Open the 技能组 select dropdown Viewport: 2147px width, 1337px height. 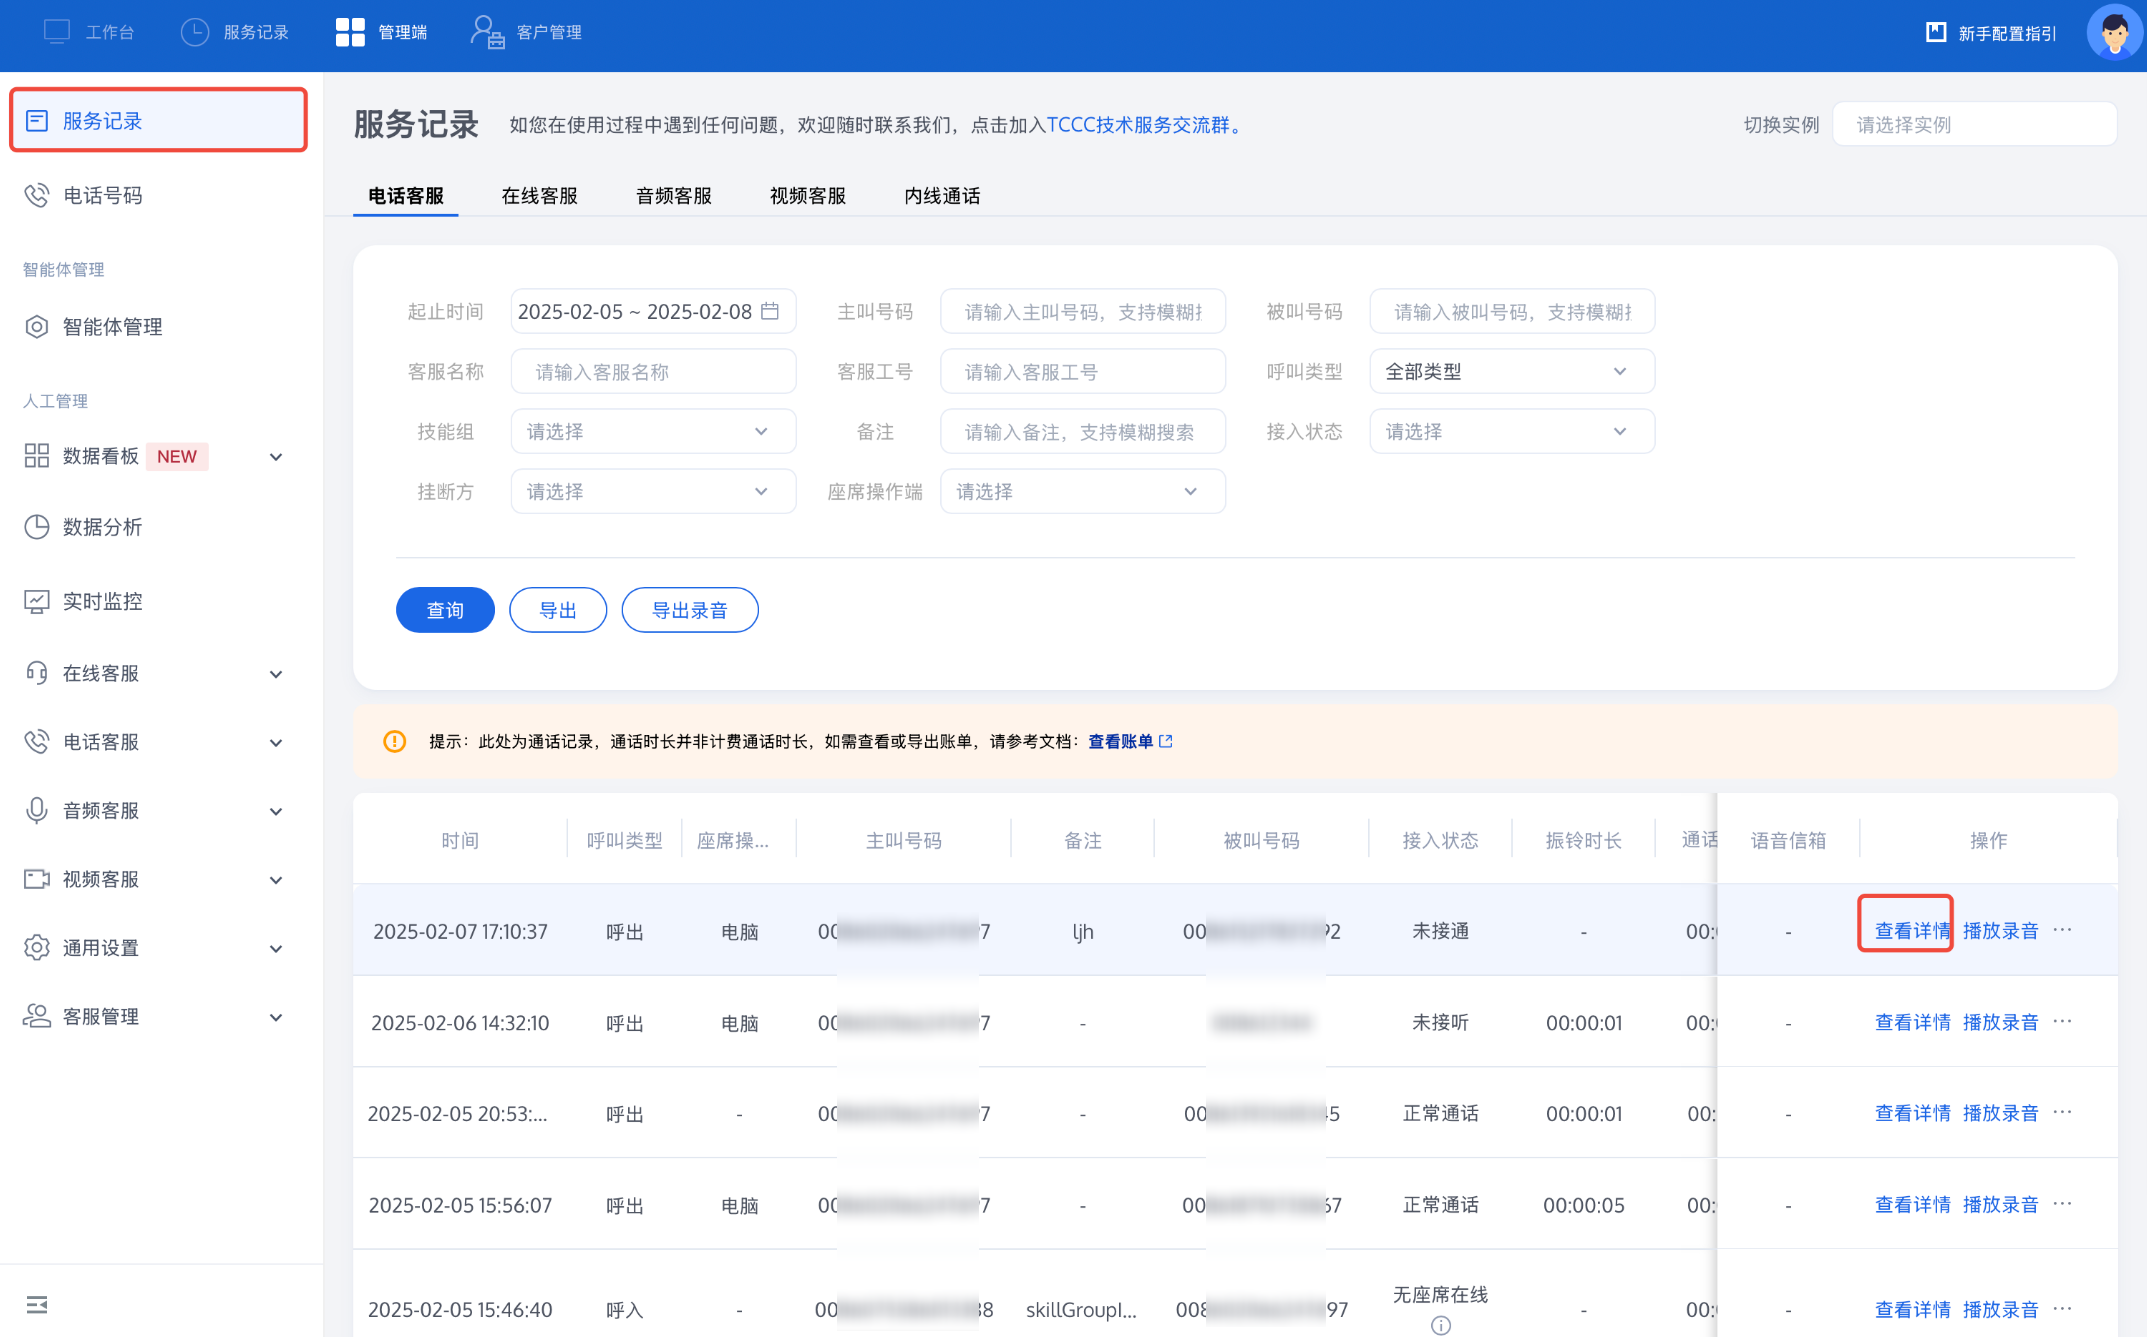click(652, 432)
